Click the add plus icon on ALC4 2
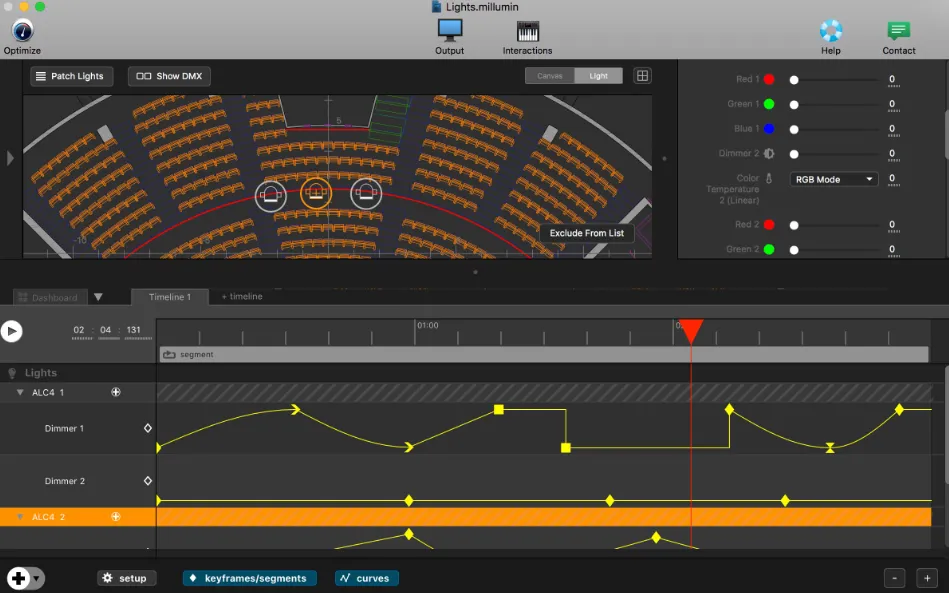949x593 pixels. tap(116, 517)
